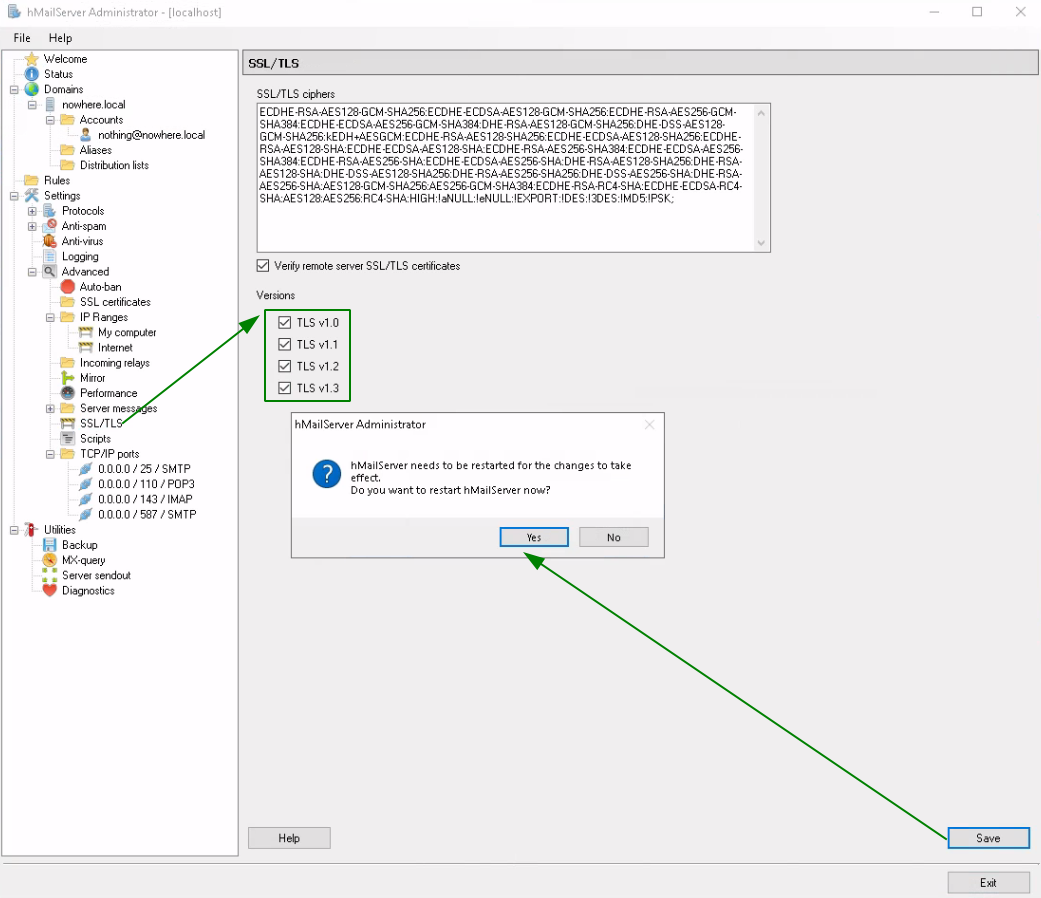Image resolution: width=1041 pixels, height=898 pixels.
Task: Collapse the IP Ranges node
Action: tap(50, 317)
